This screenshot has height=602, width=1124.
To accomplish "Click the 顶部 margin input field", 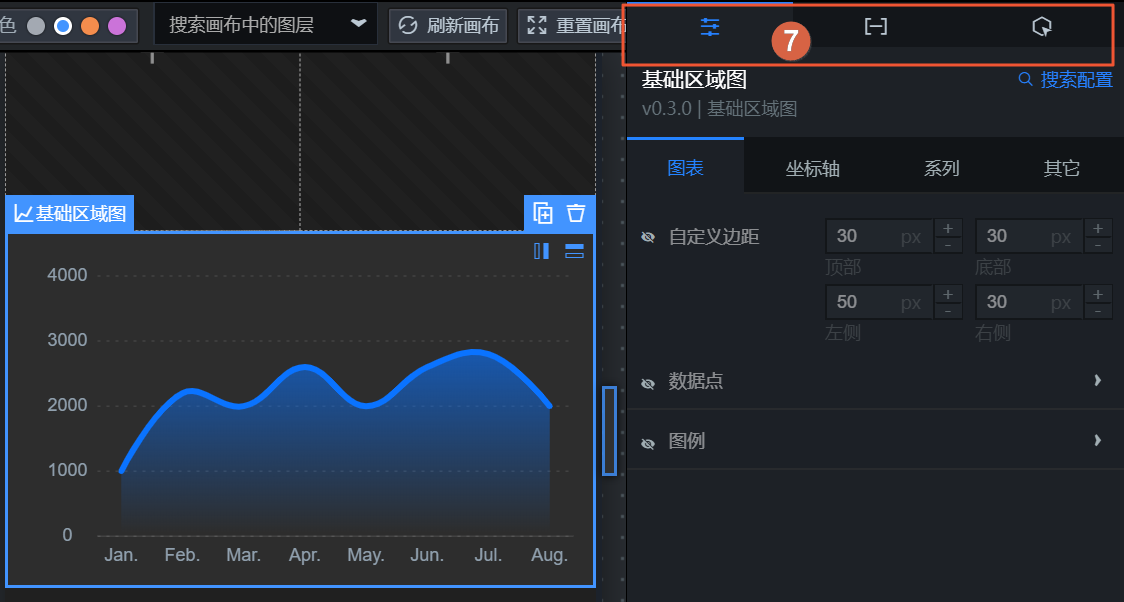I will point(879,236).
